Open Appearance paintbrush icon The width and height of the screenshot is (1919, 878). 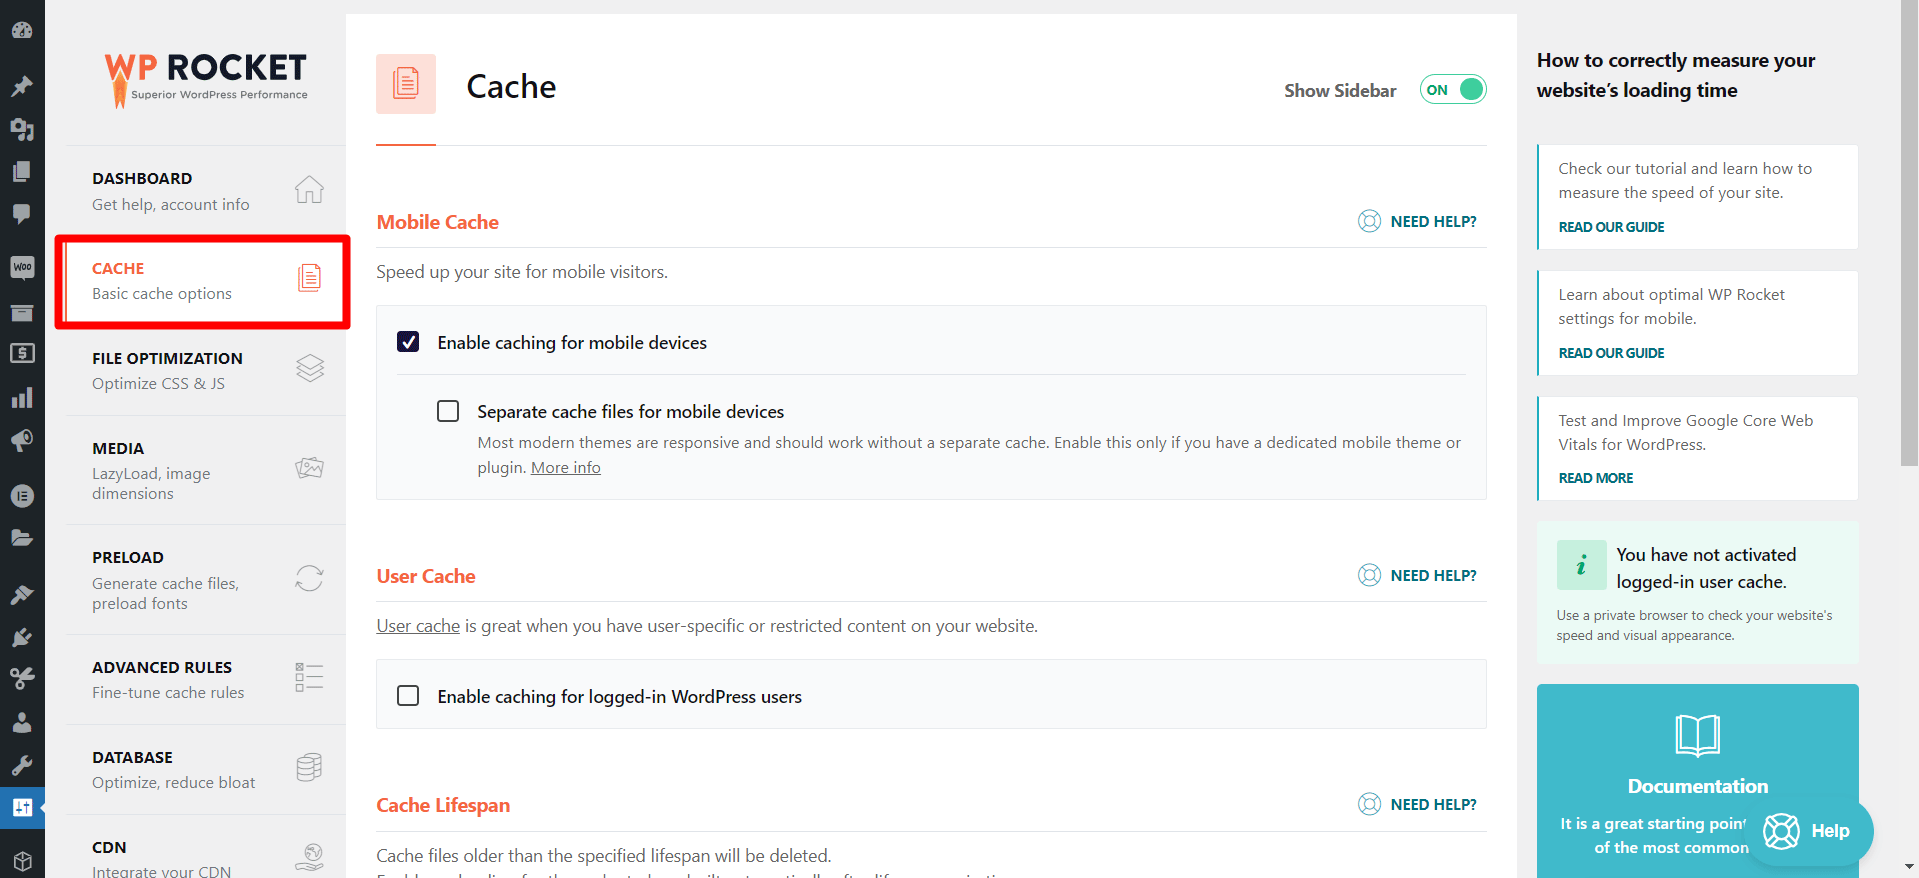(x=22, y=594)
